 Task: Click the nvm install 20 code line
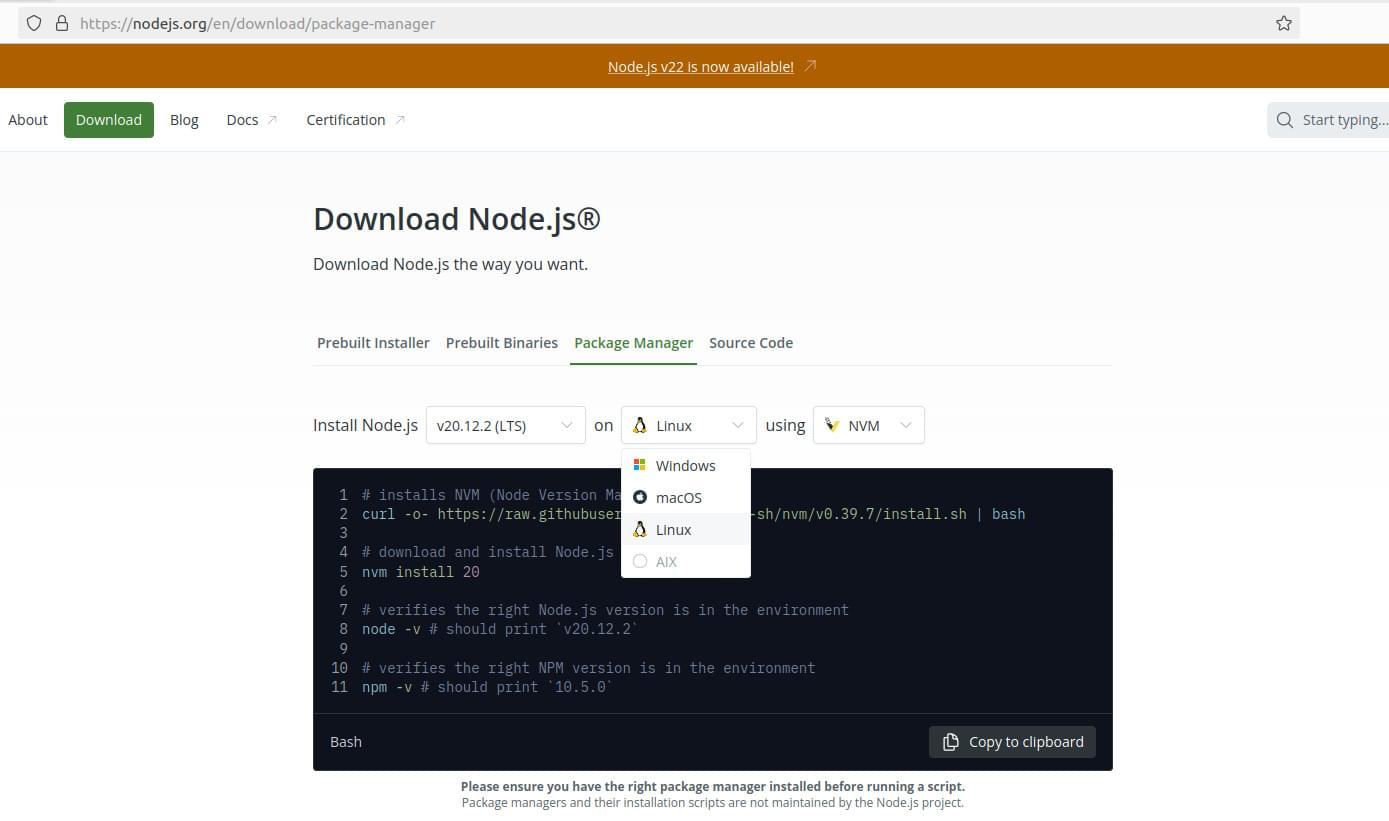coord(421,572)
